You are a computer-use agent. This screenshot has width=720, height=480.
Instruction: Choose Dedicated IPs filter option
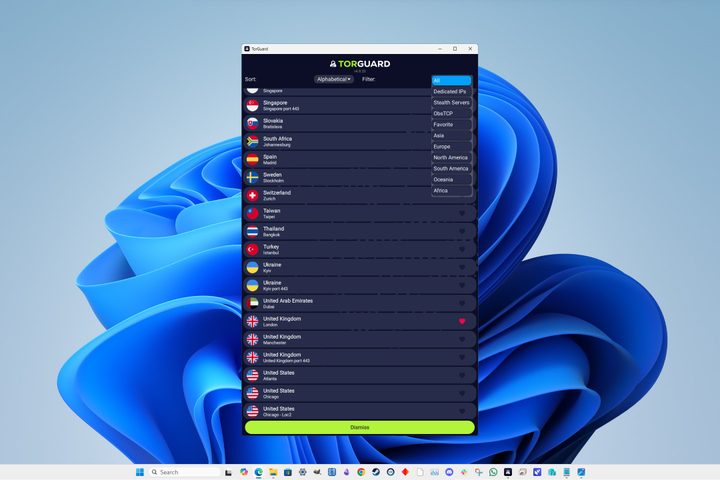coord(452,91)
